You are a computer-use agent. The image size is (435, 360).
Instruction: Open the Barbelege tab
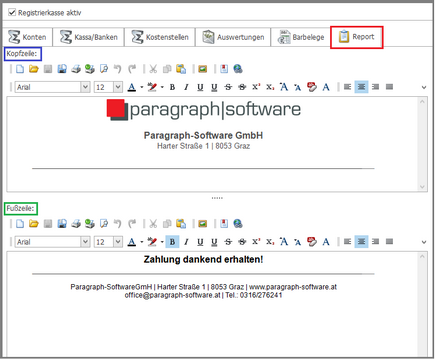301,37
